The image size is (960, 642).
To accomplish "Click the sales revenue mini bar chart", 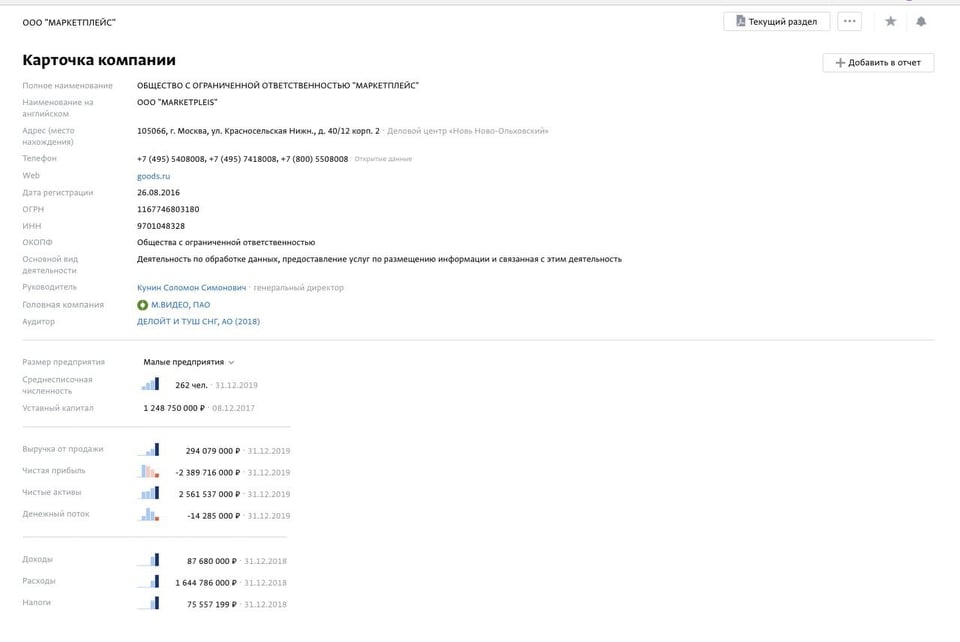I will (x=149, y=450).
